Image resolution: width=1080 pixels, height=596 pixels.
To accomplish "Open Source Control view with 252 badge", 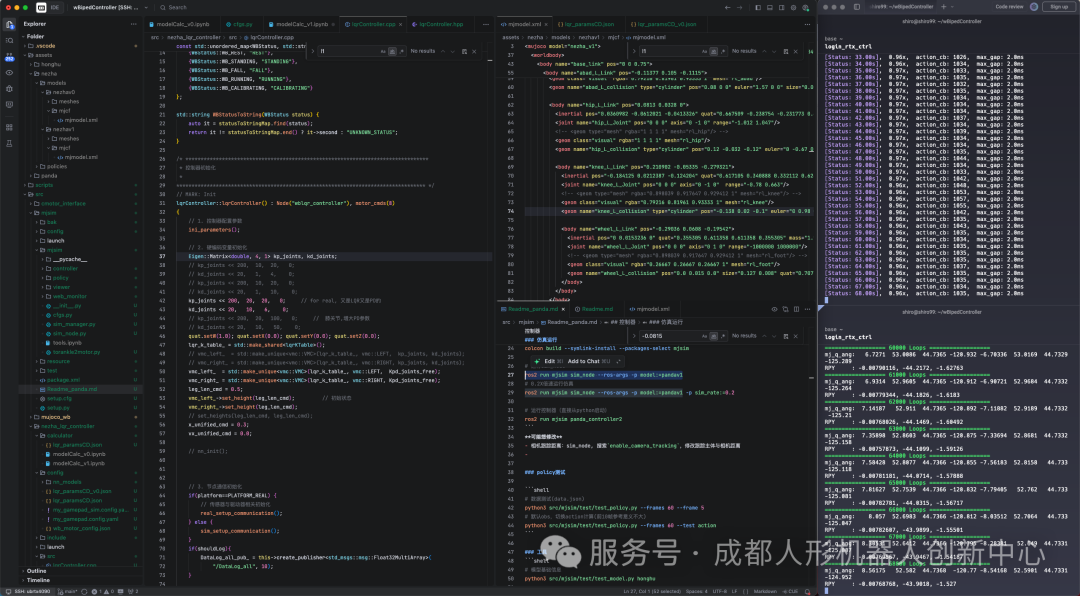I will pyautogui.click(x=10, y=56).
